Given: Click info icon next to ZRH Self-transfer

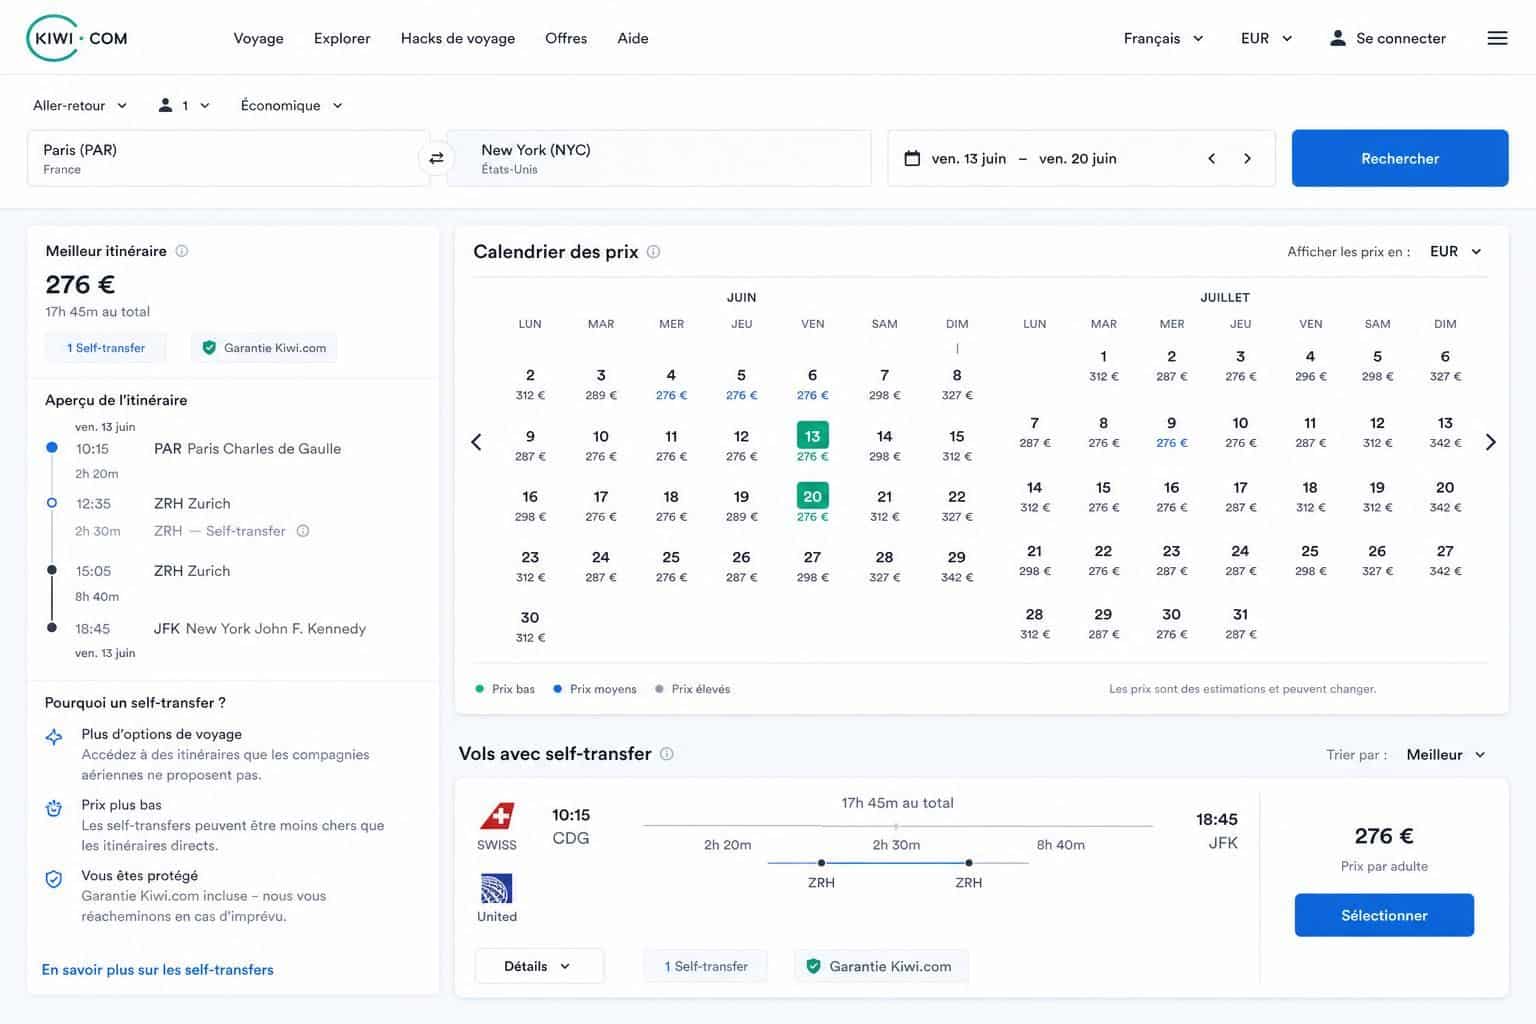Looking at the screenshot, I should coord(303,531).
